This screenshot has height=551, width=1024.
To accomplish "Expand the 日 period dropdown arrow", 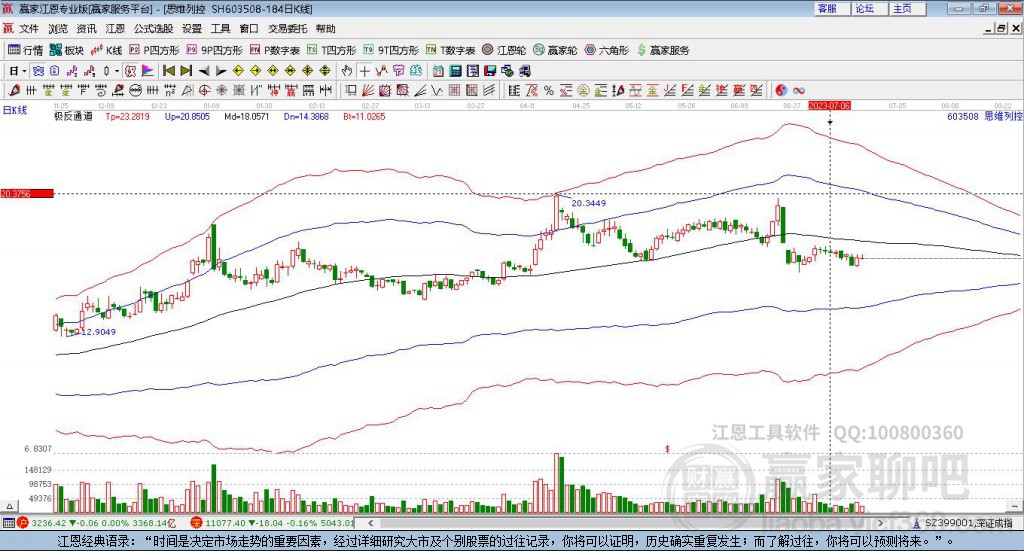I will [24, 71].
